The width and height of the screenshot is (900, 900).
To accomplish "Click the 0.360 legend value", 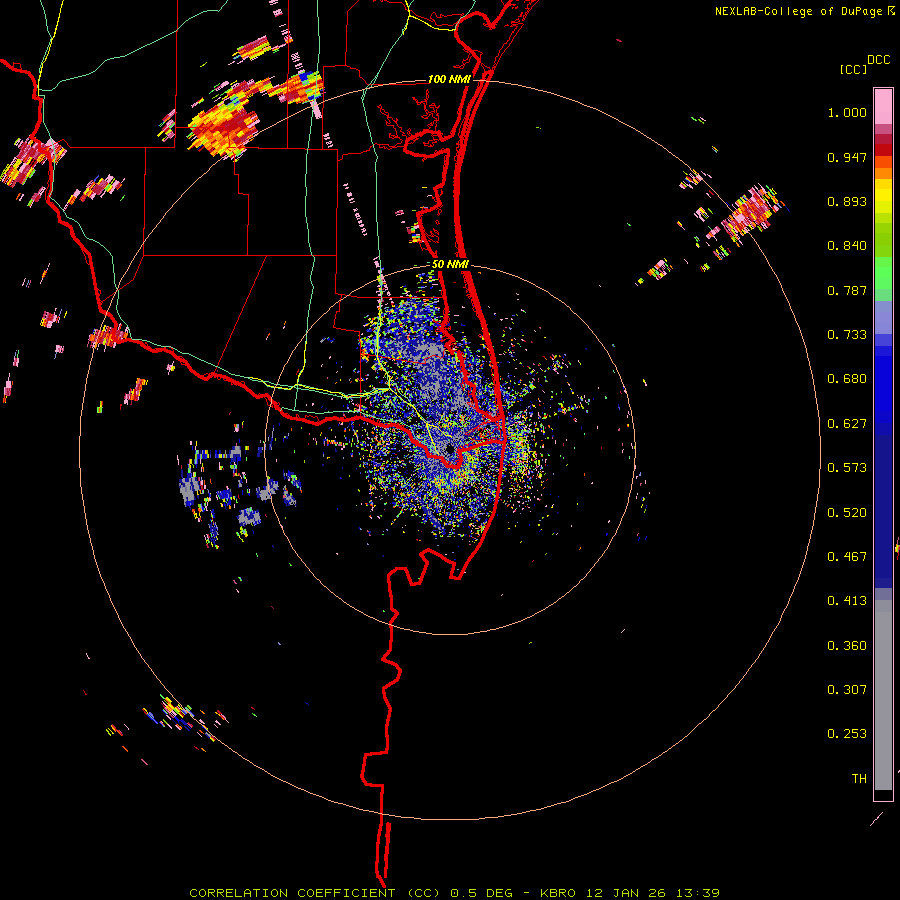I will (x=847, y=646).
